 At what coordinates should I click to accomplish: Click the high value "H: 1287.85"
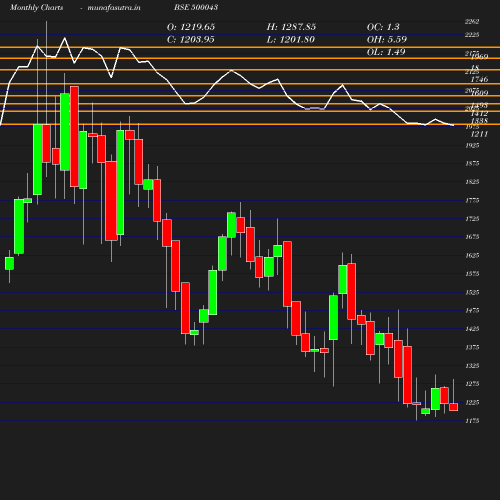point(291,27)
